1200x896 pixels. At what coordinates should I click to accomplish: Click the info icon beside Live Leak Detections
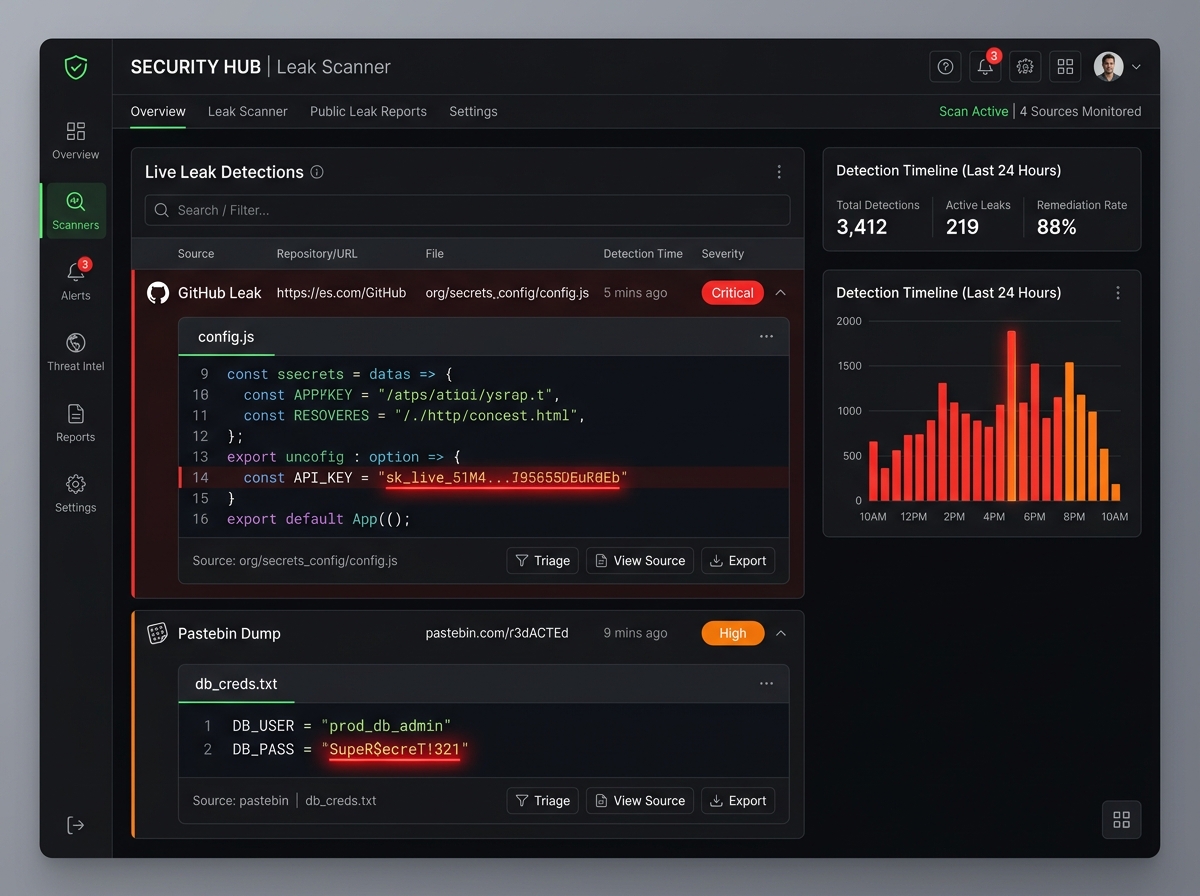(317, 172)
